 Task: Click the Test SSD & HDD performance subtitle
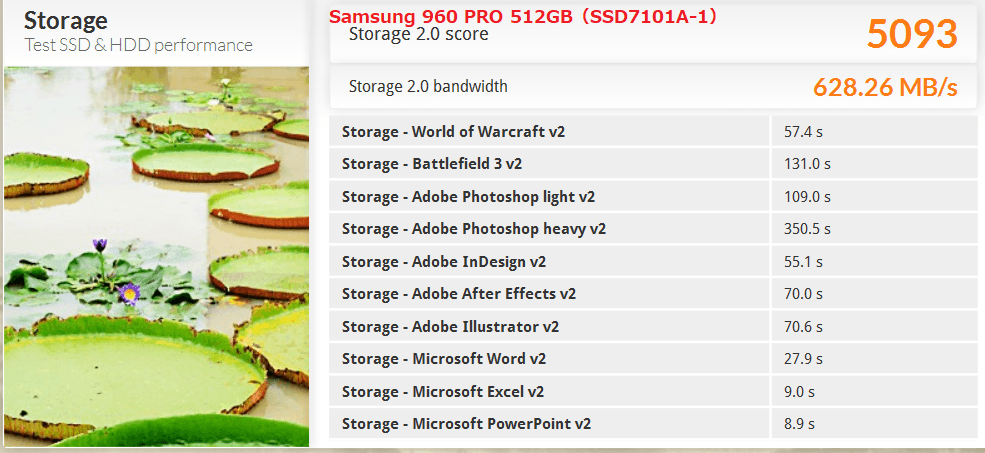point(138,45)
